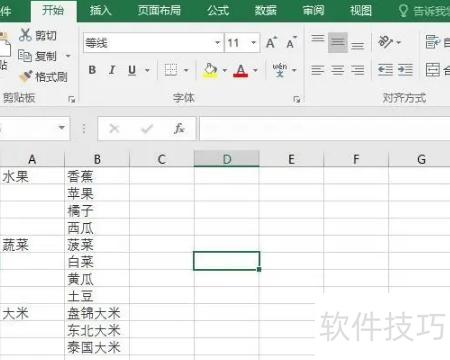The image size is (450, 360).
Task: Open the underline style dropdown
Action: point(147,70)
